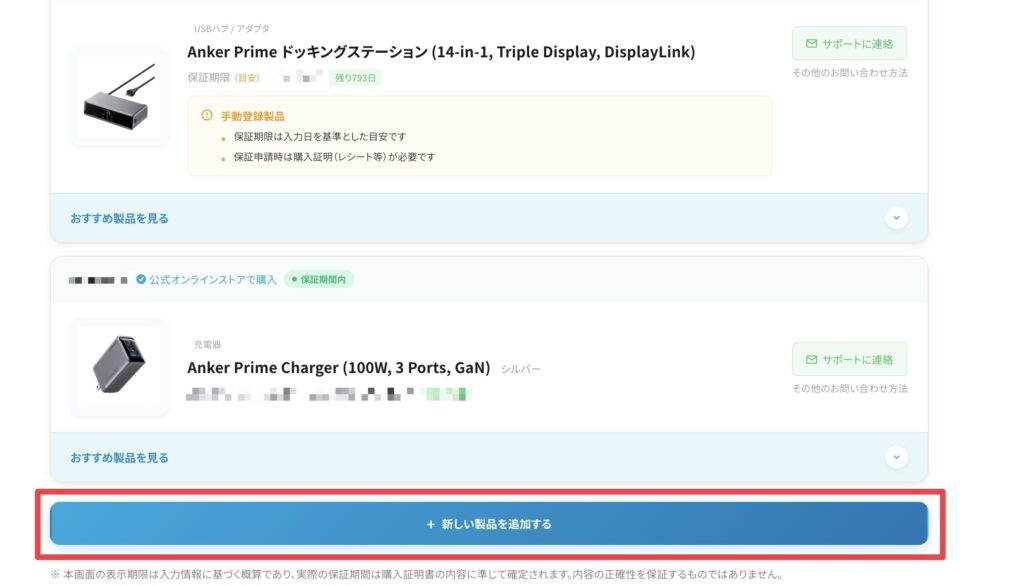Click the Anker Prime Charger thumbnail image
Screen dimensions: 1024x586
point(119,367)
